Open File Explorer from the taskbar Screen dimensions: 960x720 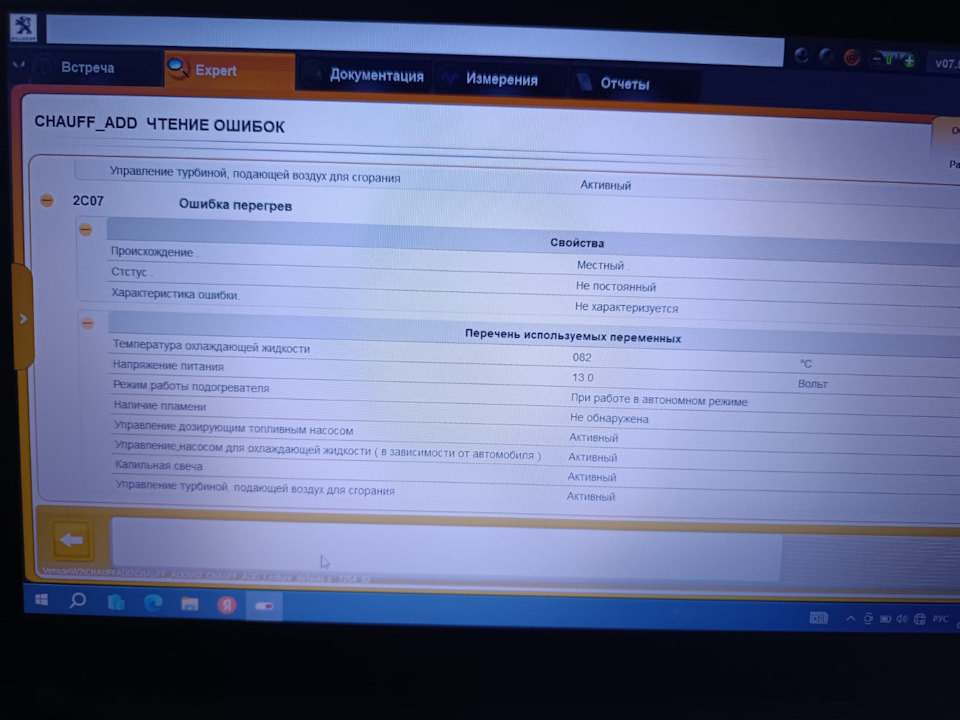(190, 604)
